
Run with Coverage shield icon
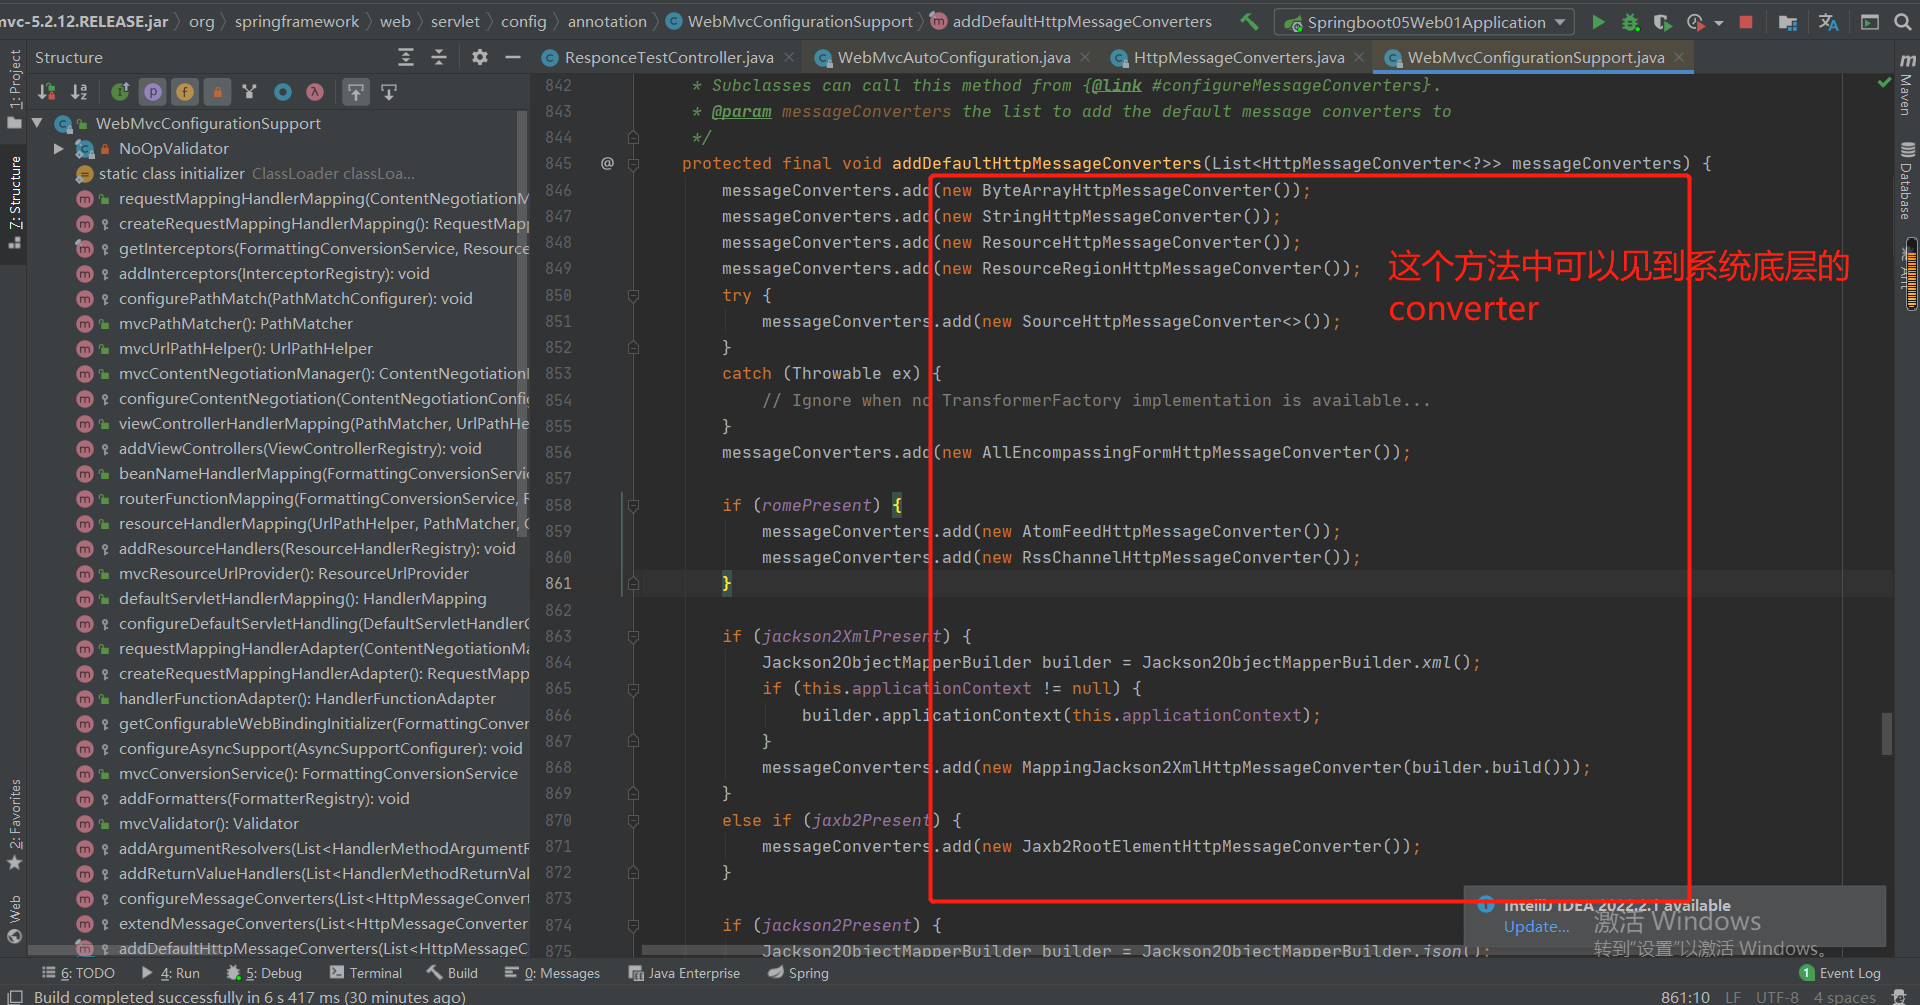1662,22
